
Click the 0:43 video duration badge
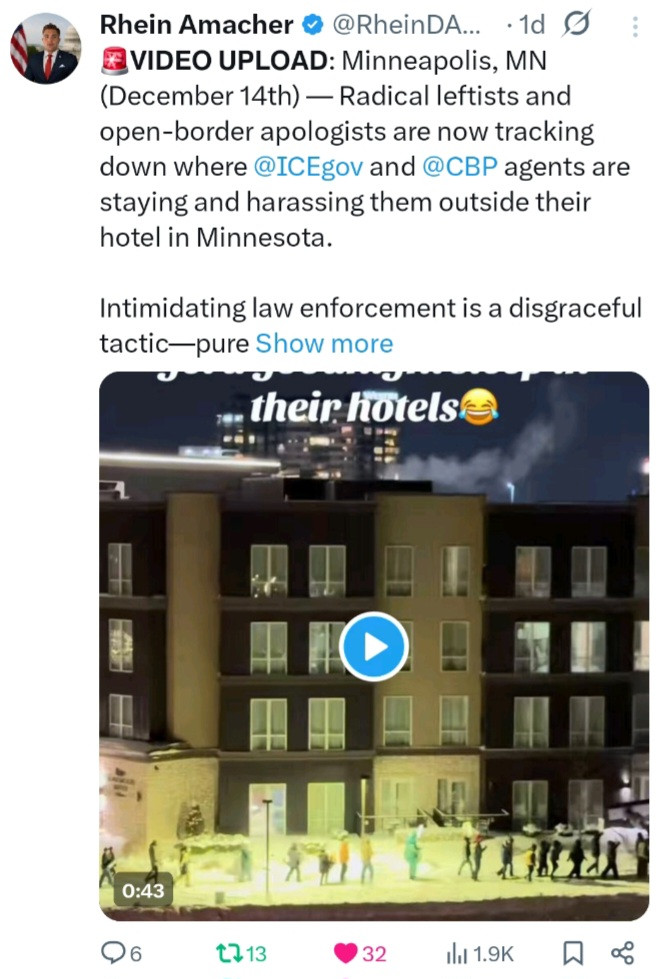point(143,890)
